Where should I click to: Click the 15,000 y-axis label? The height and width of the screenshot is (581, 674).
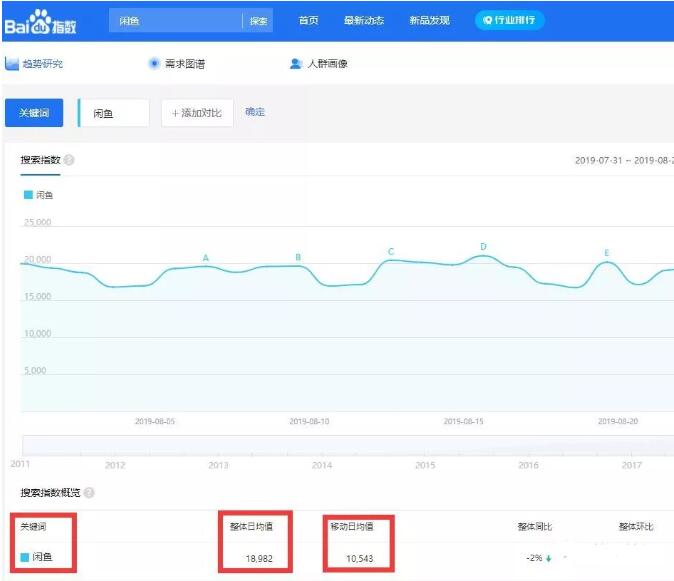pos(37,297)
